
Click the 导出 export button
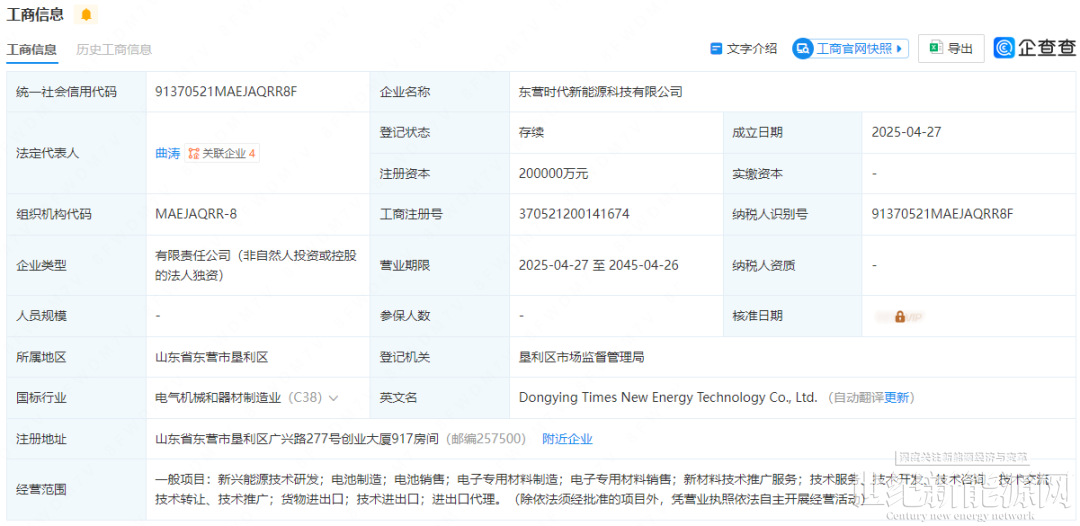951,48
